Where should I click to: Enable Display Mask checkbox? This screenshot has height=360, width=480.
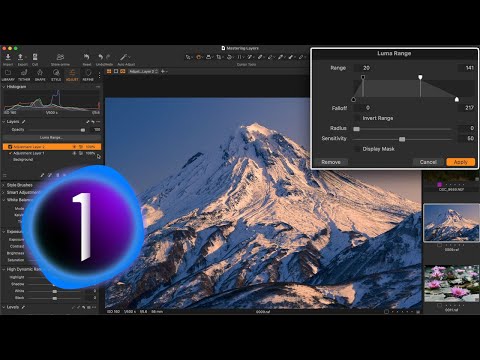pyautogui.click(x=357, y=149)
